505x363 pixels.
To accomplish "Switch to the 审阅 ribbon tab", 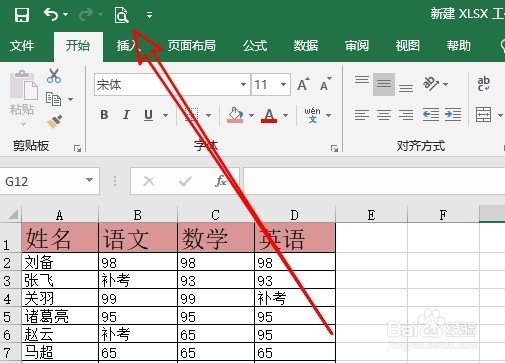I will [357, 46].
